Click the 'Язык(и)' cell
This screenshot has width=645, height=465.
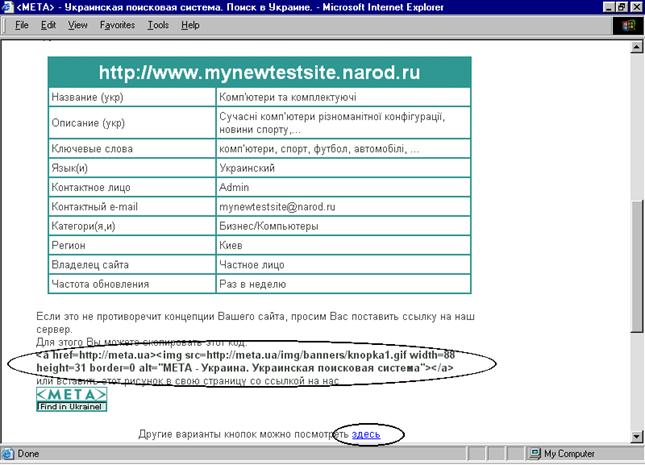[x=132, y=168]
